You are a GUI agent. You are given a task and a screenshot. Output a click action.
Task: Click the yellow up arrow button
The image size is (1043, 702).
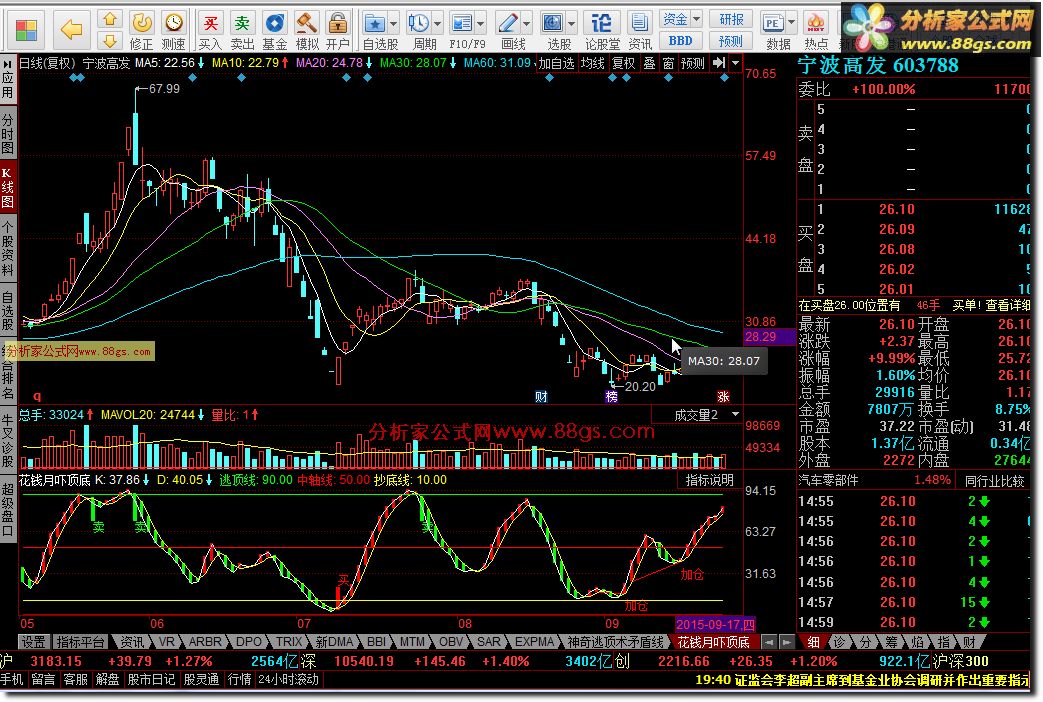tap(110, 19)
